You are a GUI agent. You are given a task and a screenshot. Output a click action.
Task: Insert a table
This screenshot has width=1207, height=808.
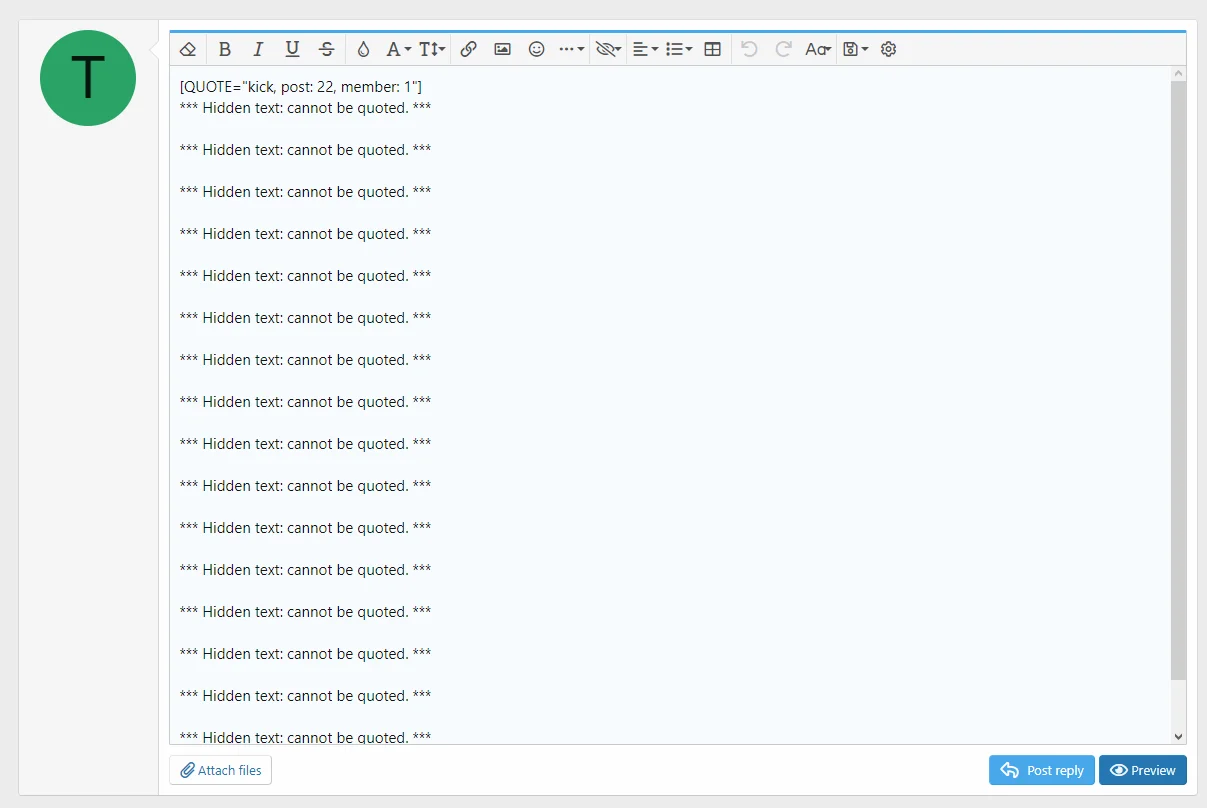pos(712,48)
